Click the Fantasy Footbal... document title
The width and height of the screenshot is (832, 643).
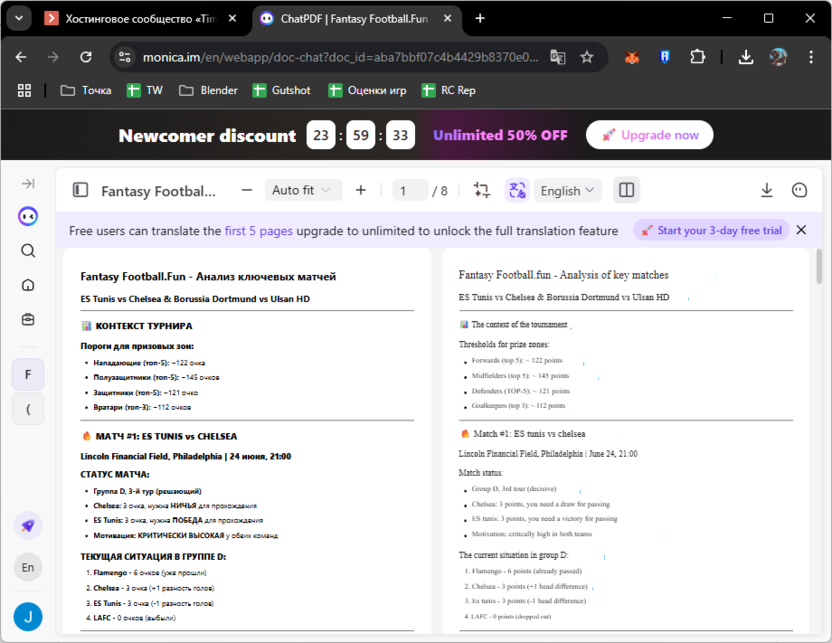(159, 191)
